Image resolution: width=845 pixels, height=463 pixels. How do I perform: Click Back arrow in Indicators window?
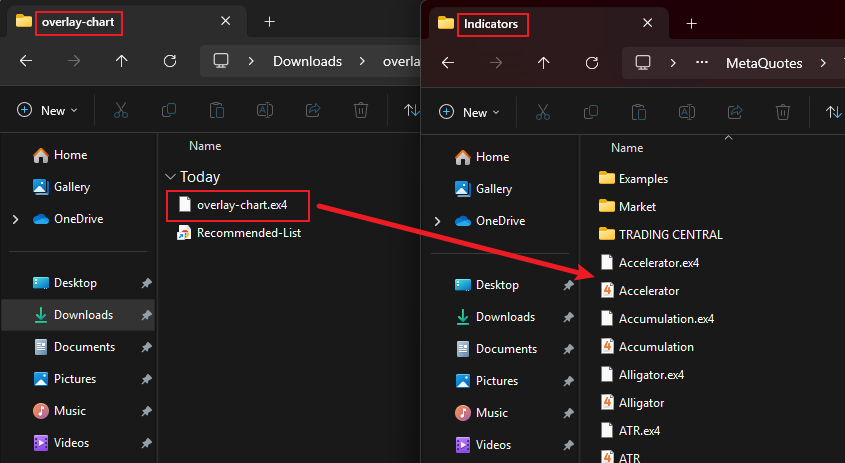tap(448, 63)
